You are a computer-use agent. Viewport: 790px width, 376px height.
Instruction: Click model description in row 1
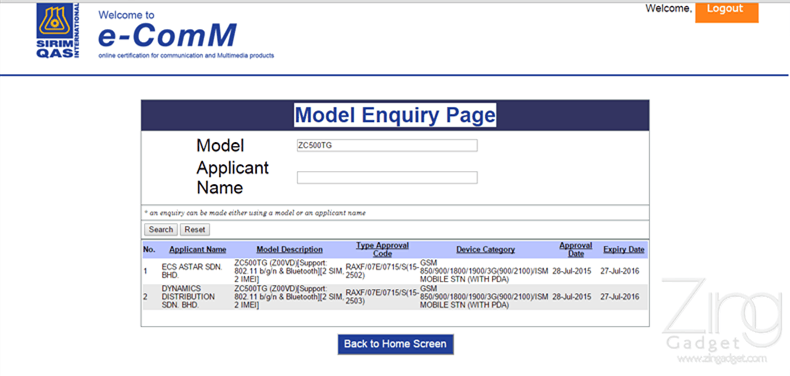pos(290,271)
